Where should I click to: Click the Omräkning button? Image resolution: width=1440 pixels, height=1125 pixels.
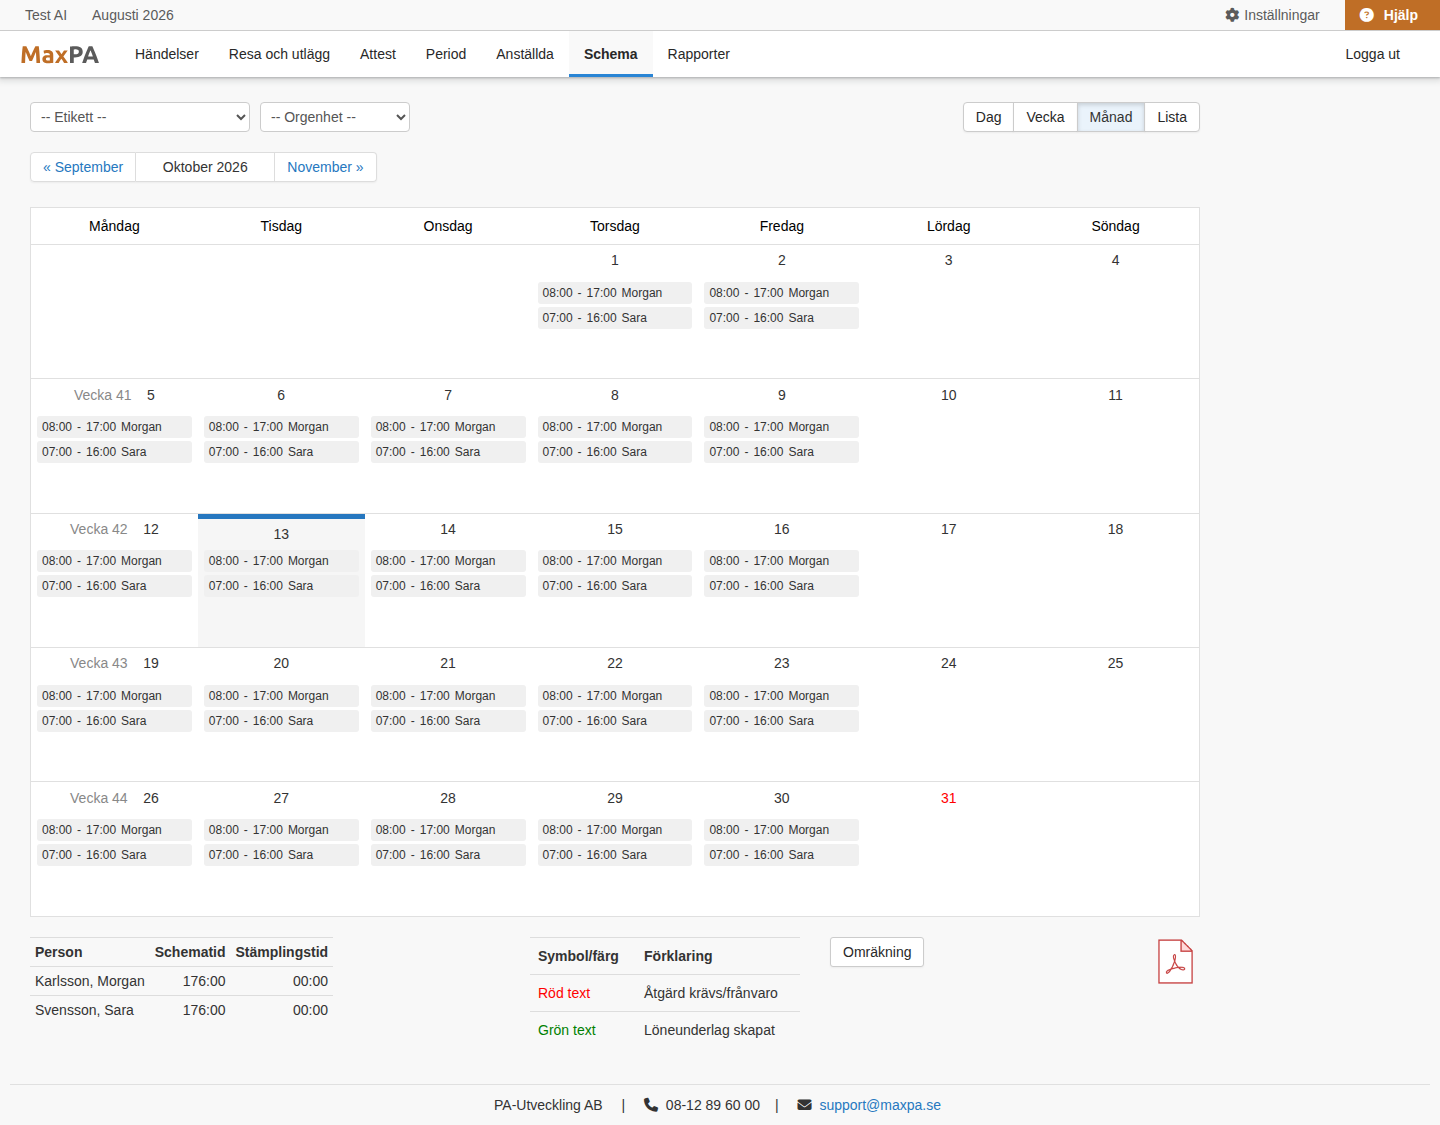click(877, 952)
